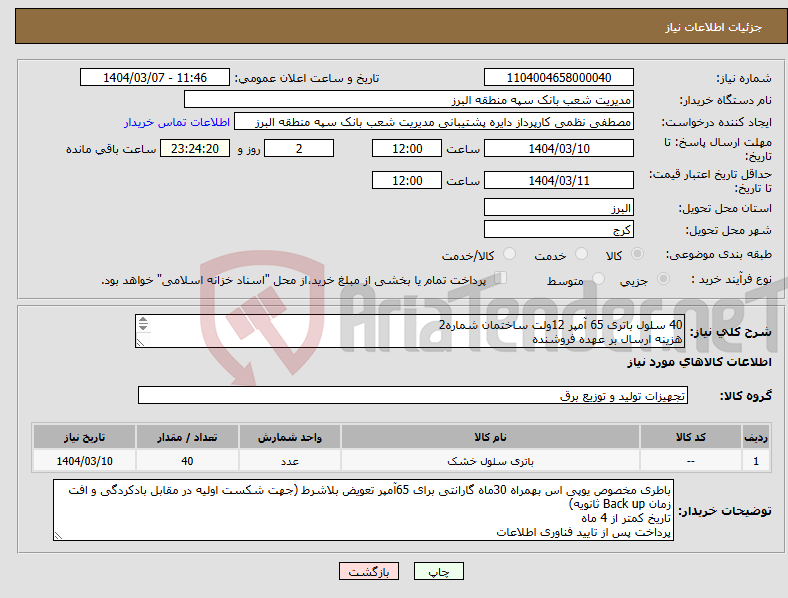Click the remaining days field showing 2
This screenshot has height=598, width=788.
pyautogui.click(x=299, y=148)
